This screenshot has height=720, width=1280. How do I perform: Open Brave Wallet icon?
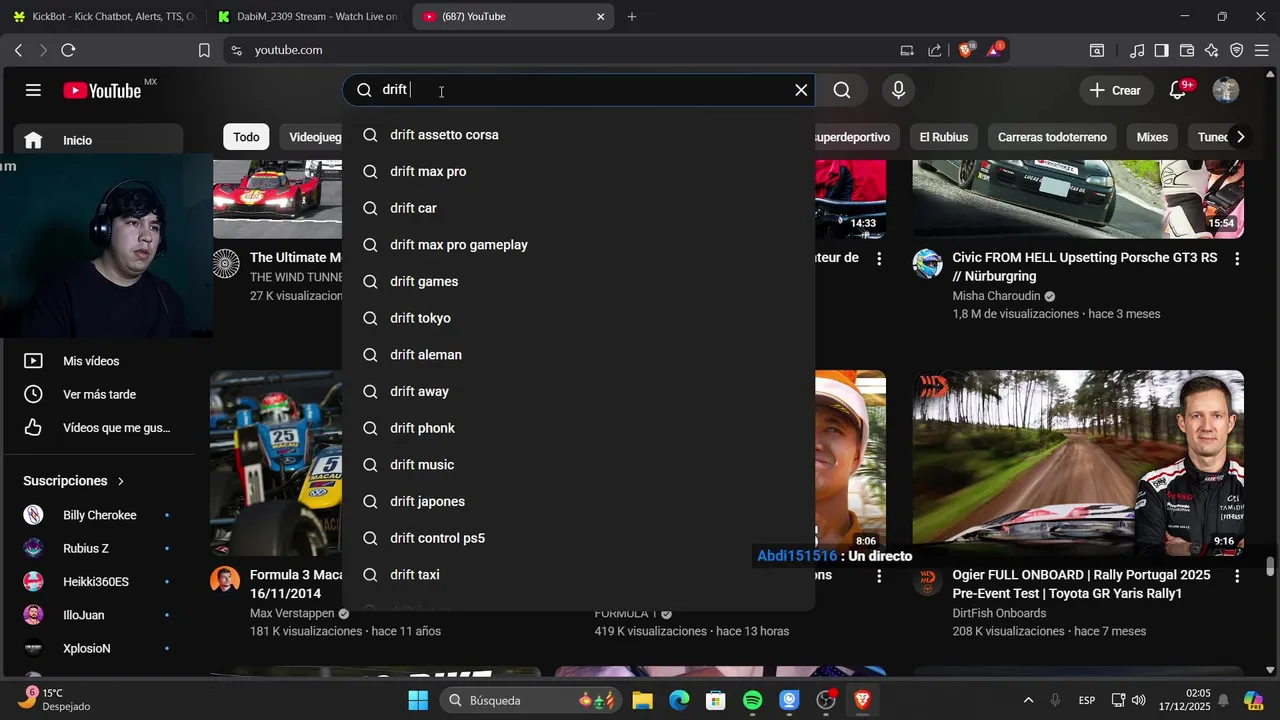pos(1187,50)
